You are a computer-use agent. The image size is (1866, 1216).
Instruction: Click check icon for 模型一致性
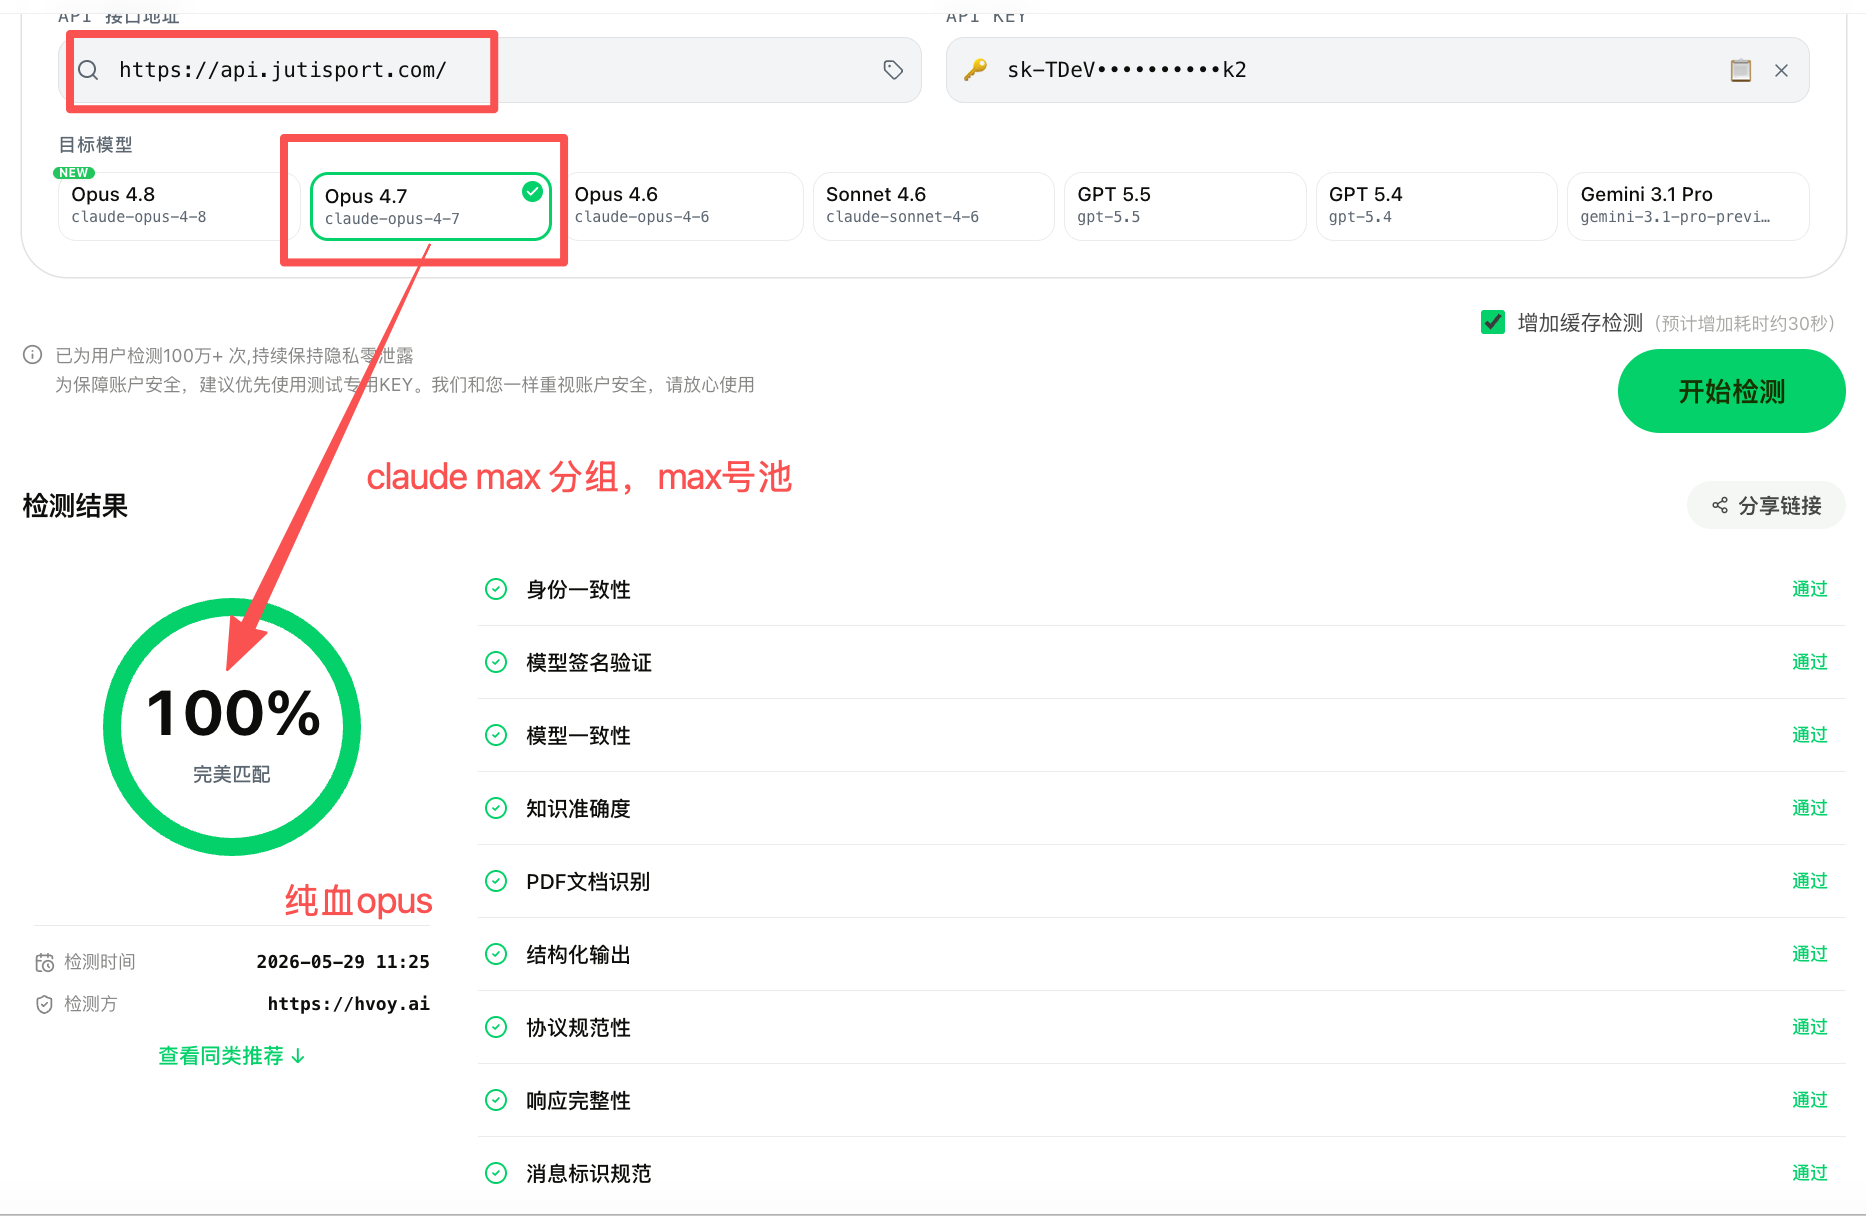coord(496,735)
